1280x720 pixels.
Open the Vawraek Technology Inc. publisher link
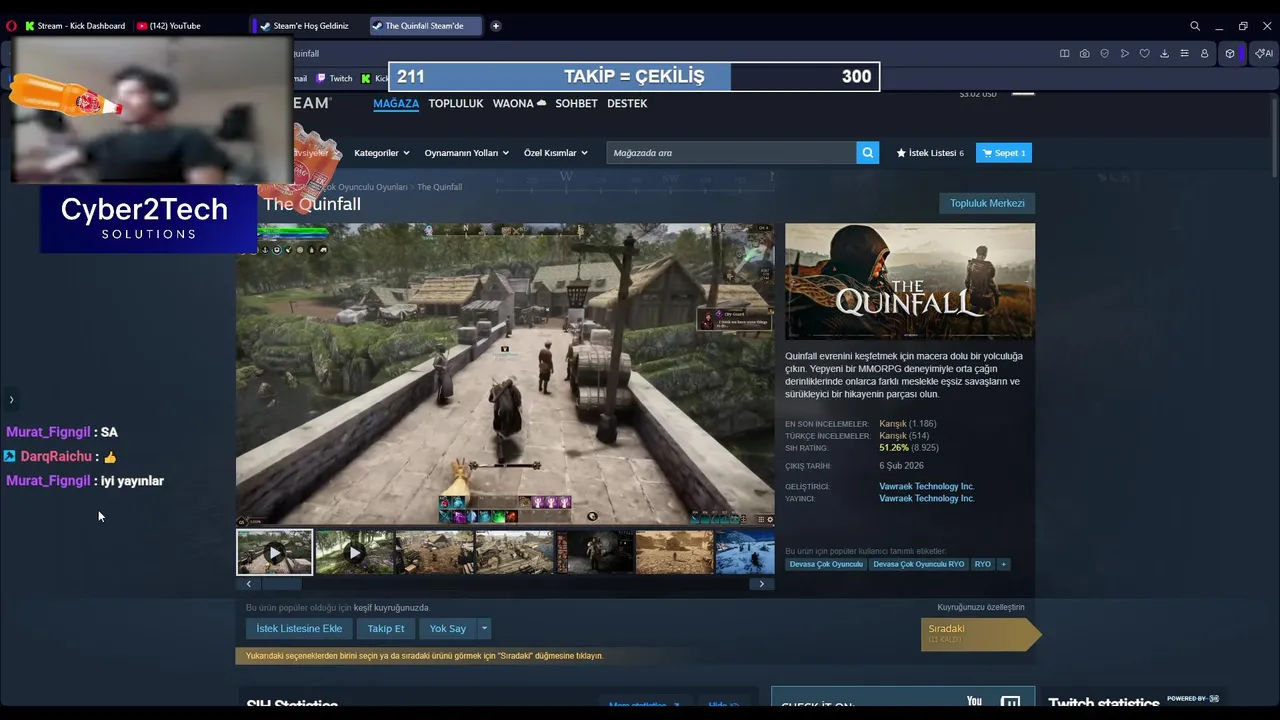(926, 498)
